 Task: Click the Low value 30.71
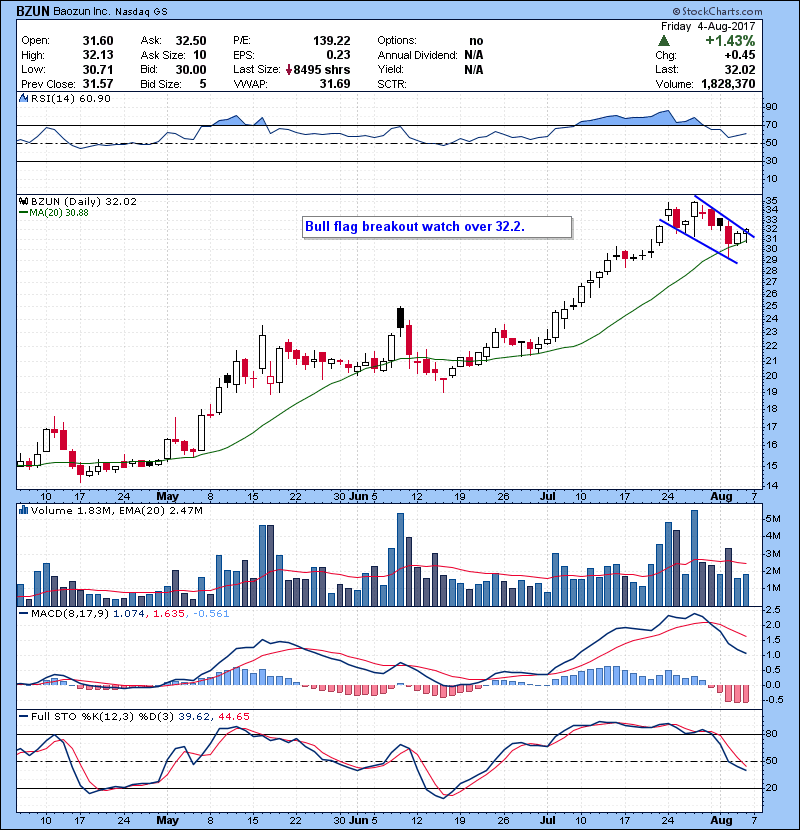coord(98,69)
